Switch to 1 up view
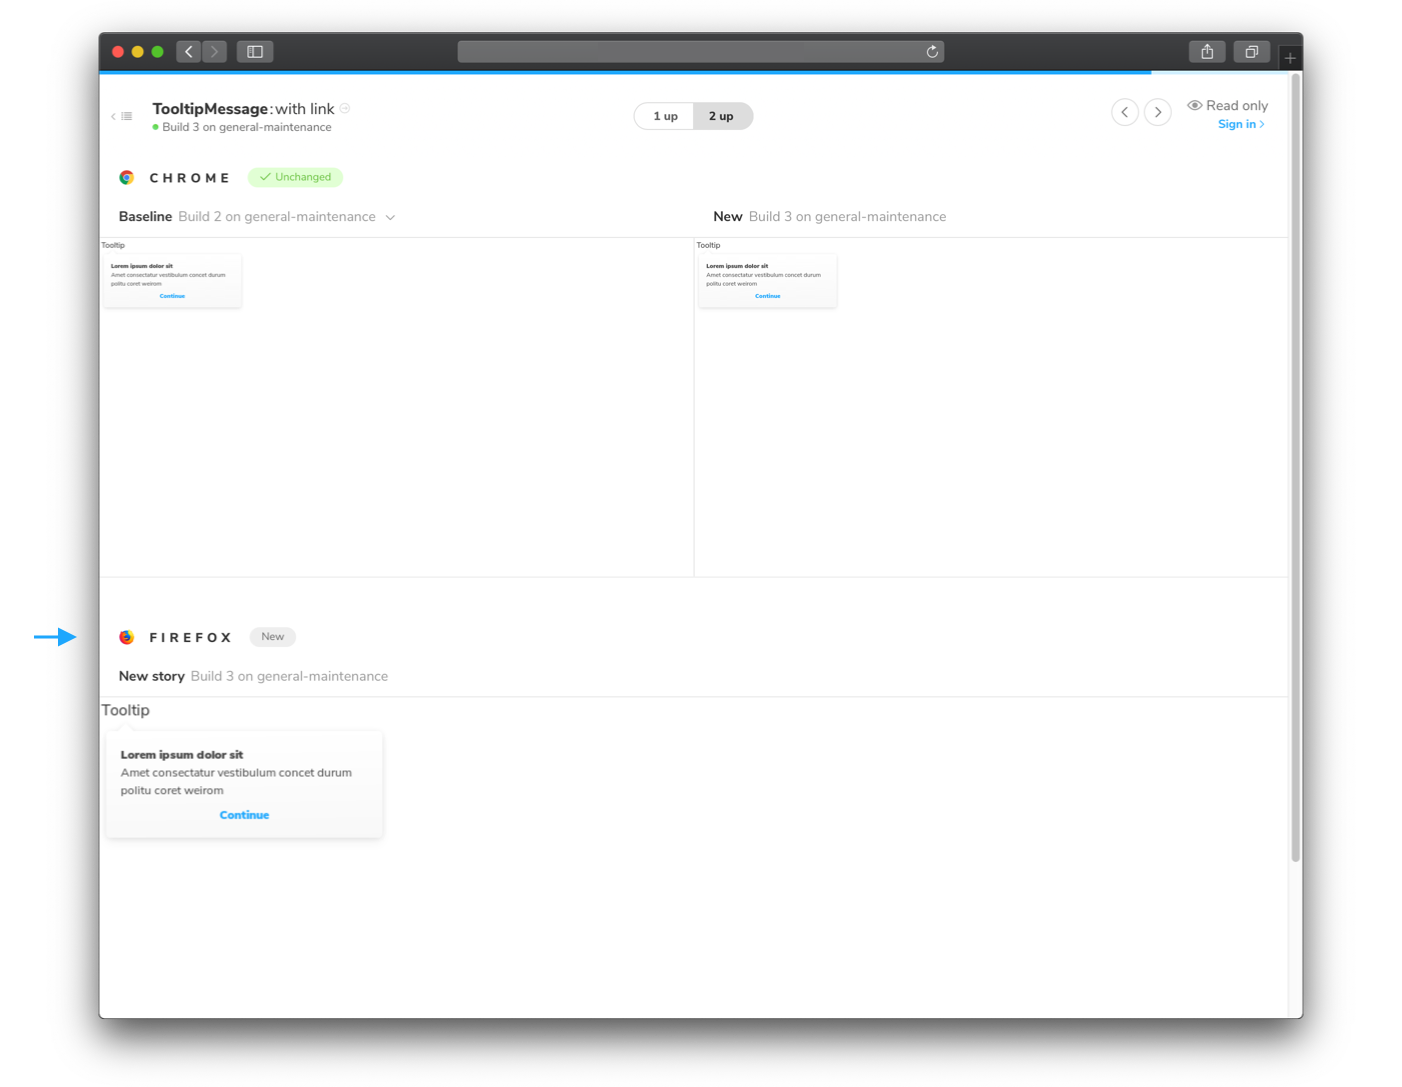 click(x=665, y=116)
